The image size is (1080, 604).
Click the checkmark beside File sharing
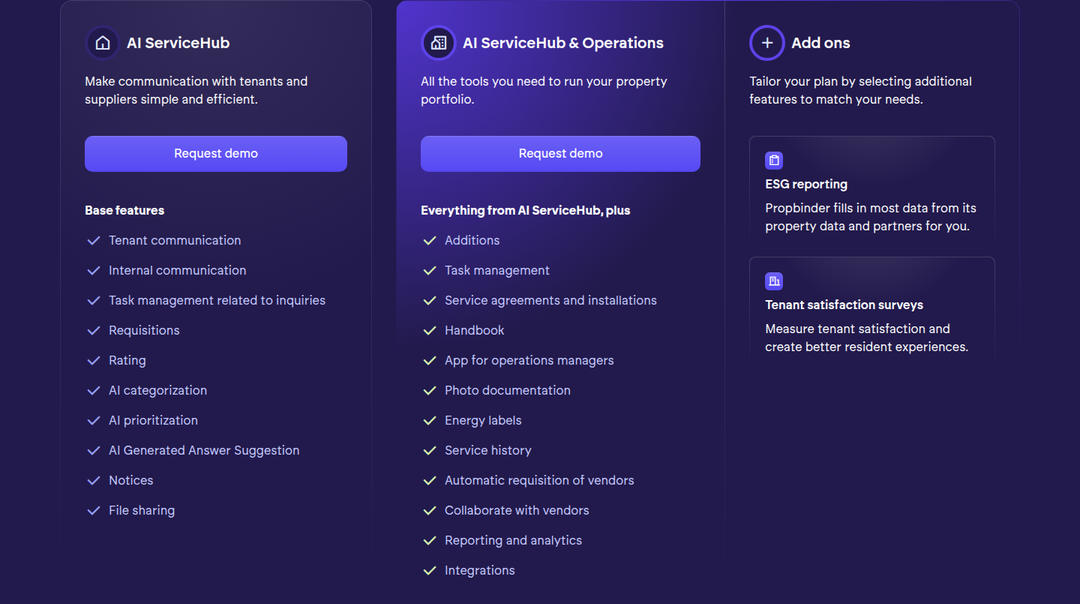[94, 510]
